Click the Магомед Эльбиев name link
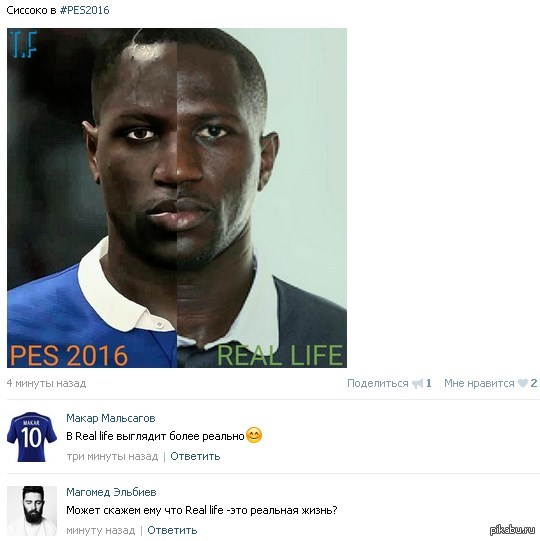This screenshot has height=541, width=540. pyautogui.click(x=111, y=492)
